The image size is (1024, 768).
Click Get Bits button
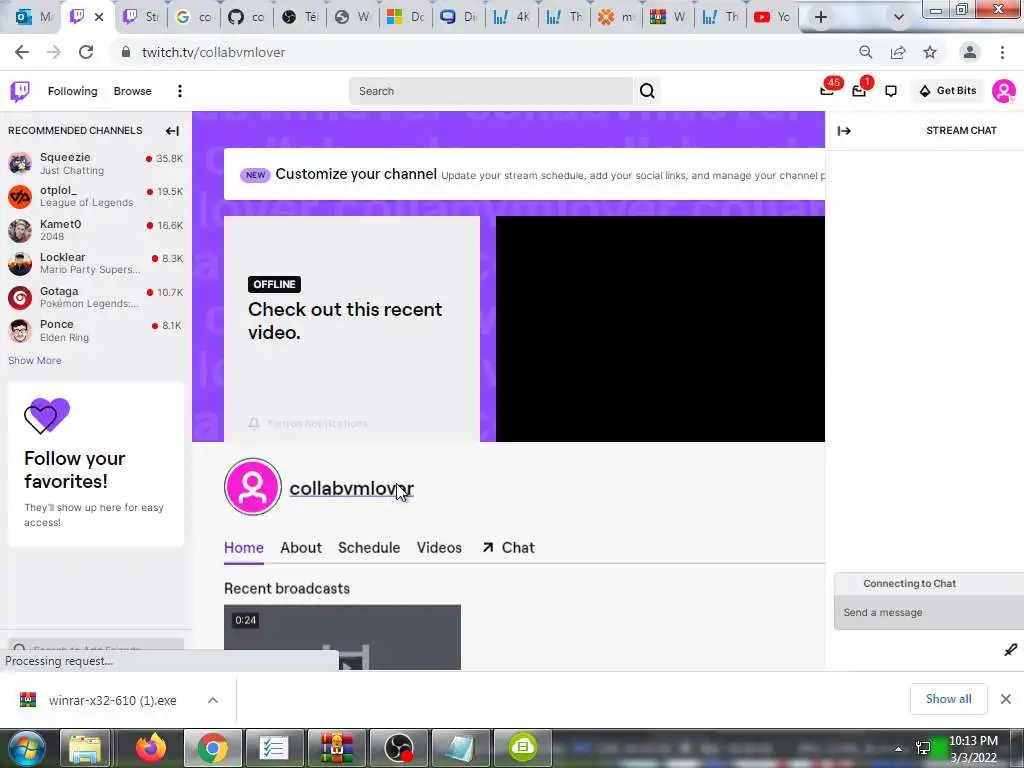pos(948,91)
